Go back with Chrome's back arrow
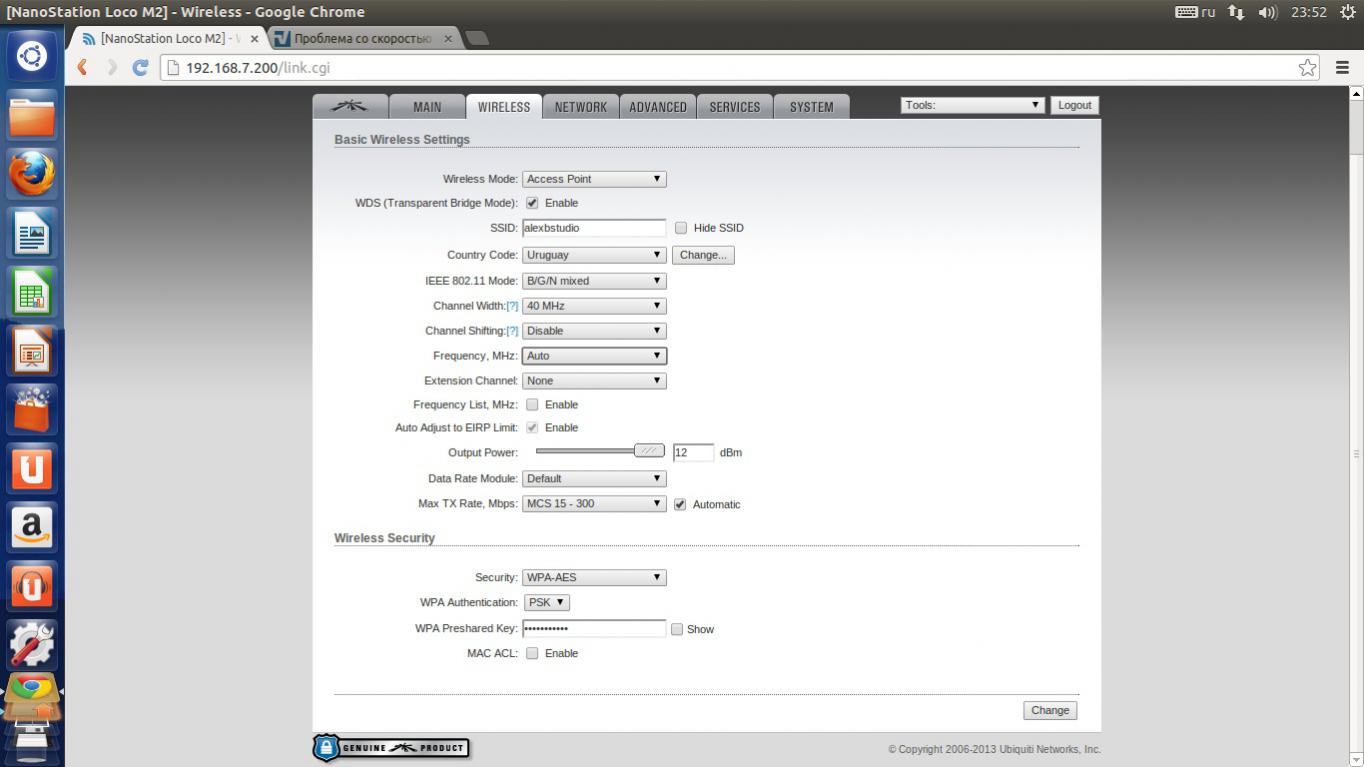Image resolution: width=1364 pixels, height=767 pixels. (83, 68)
